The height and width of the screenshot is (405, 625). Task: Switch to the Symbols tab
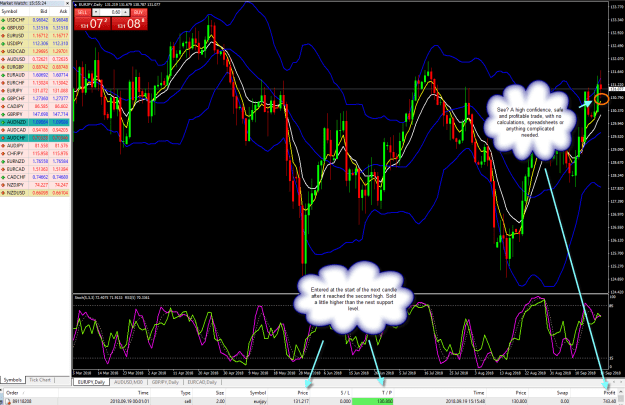tap(13, 380)
